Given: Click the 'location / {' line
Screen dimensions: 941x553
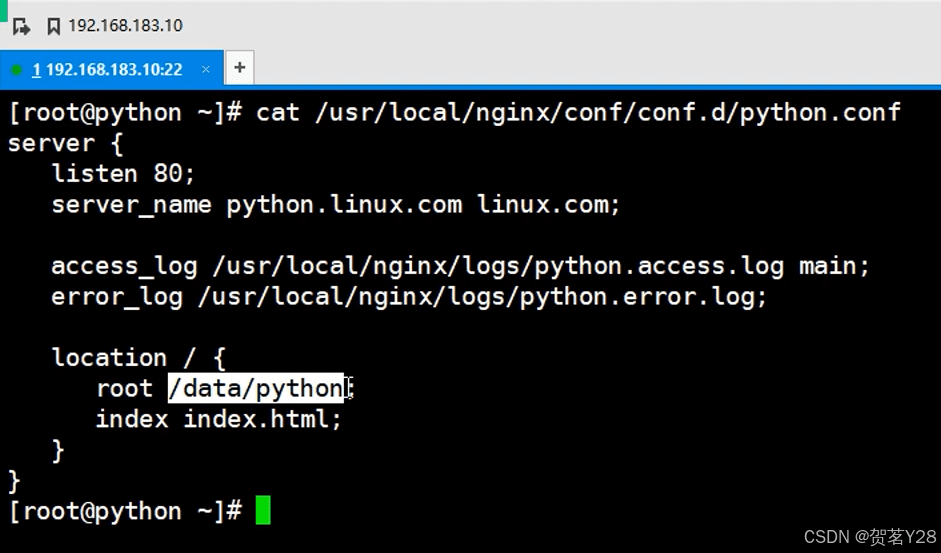Looking at the screenshot, I should coord(138,358).
